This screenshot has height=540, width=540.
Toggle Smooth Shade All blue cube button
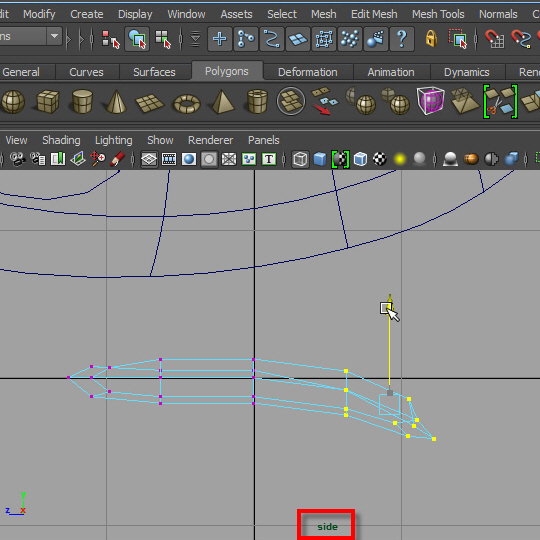coord(320,159)
